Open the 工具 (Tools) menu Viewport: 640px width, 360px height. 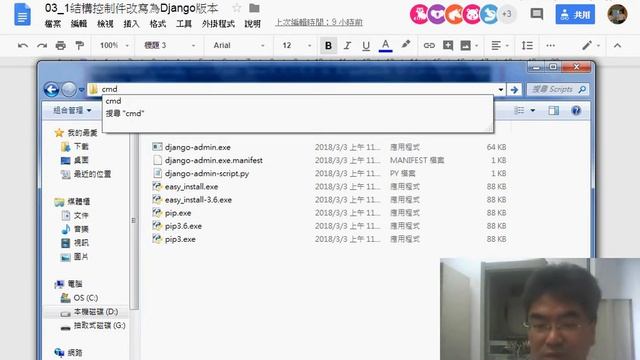(184, 24)
